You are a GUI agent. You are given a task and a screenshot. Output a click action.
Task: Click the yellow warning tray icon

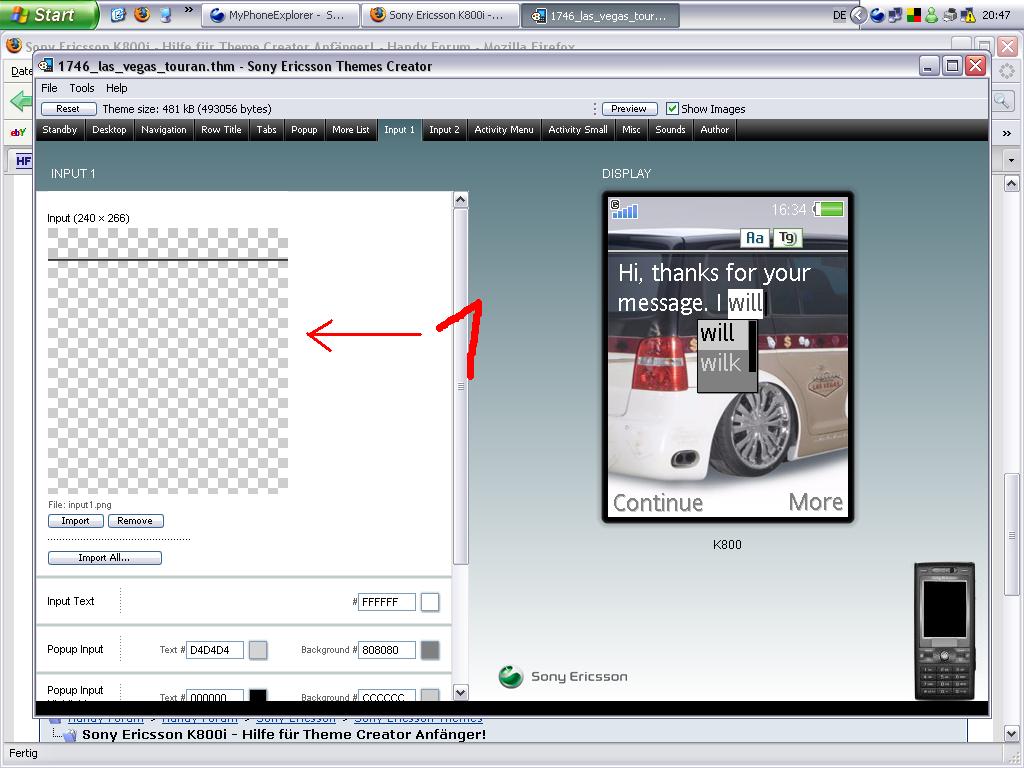click(968, 15)
